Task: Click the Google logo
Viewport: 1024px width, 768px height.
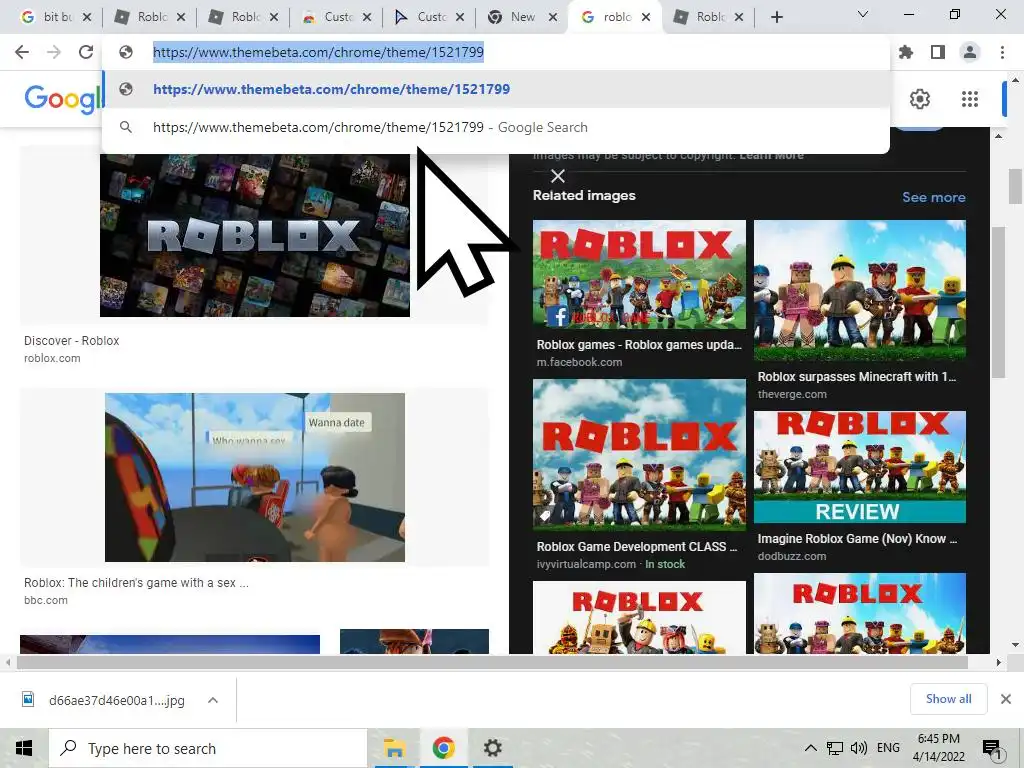Action: (x=64, y=99)
